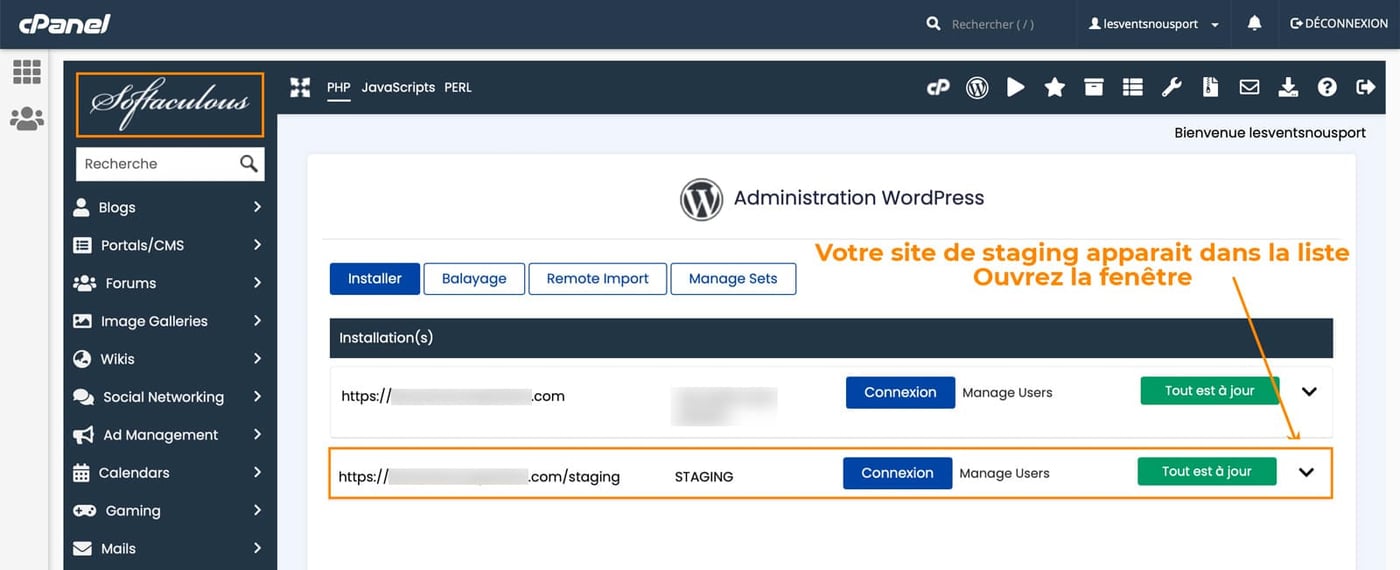The width and height of the screenshot is (1400, 570).
Task: Click the Installer button
Action: point(375,279)
